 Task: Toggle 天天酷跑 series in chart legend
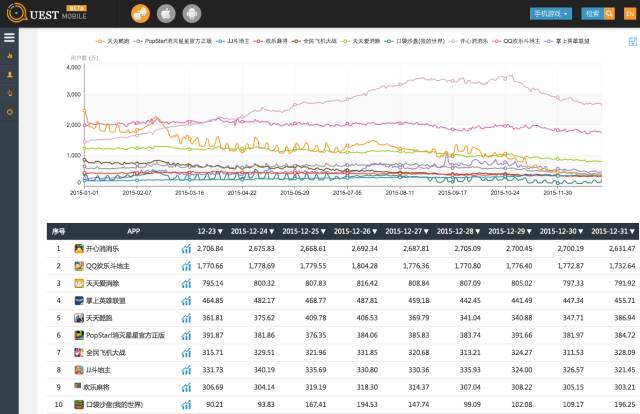[x=113, y=41]
